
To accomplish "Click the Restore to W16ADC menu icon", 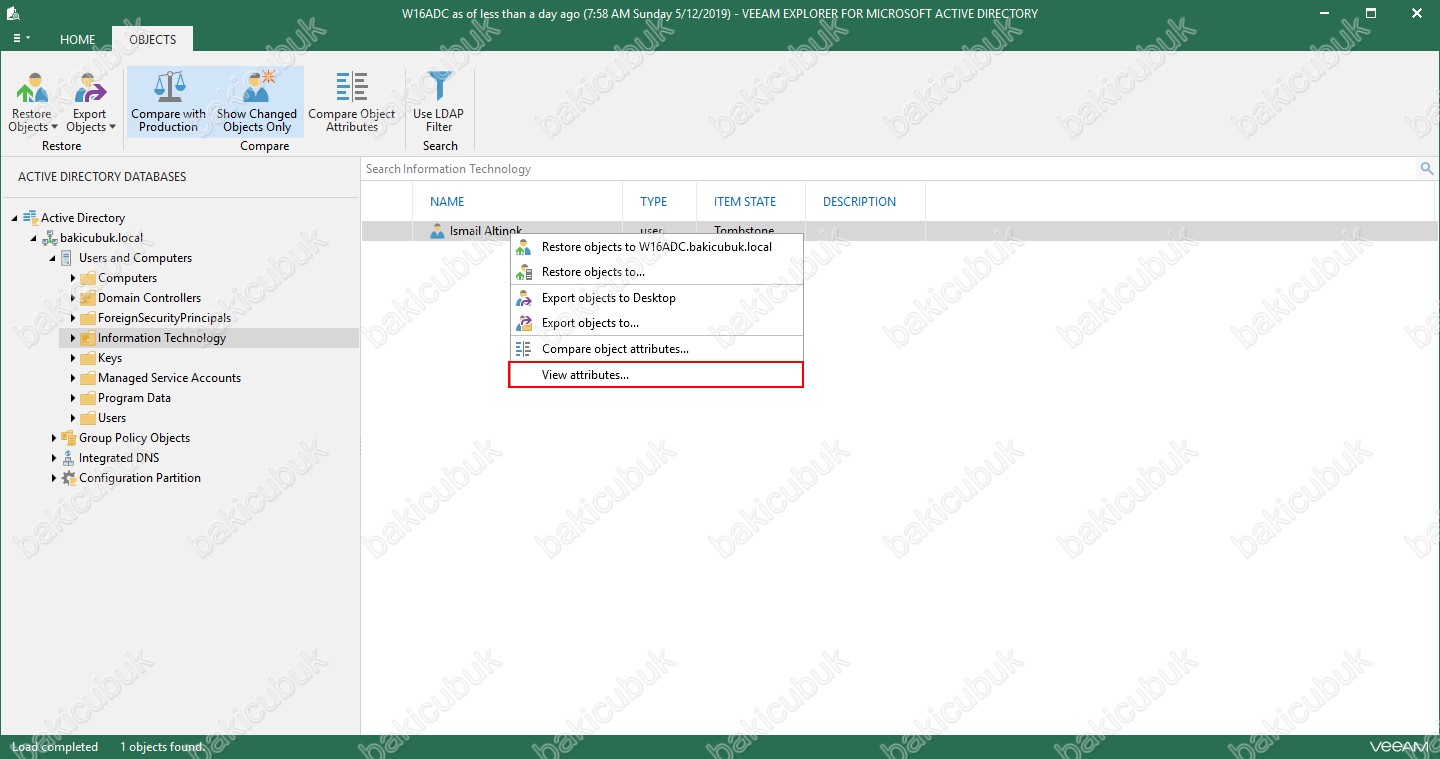I will 523,247.
